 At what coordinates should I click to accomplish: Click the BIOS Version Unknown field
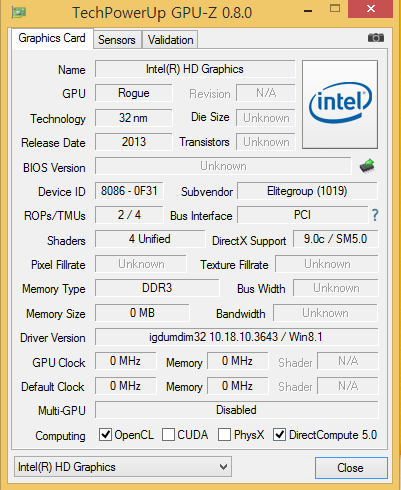coord(223,166)
